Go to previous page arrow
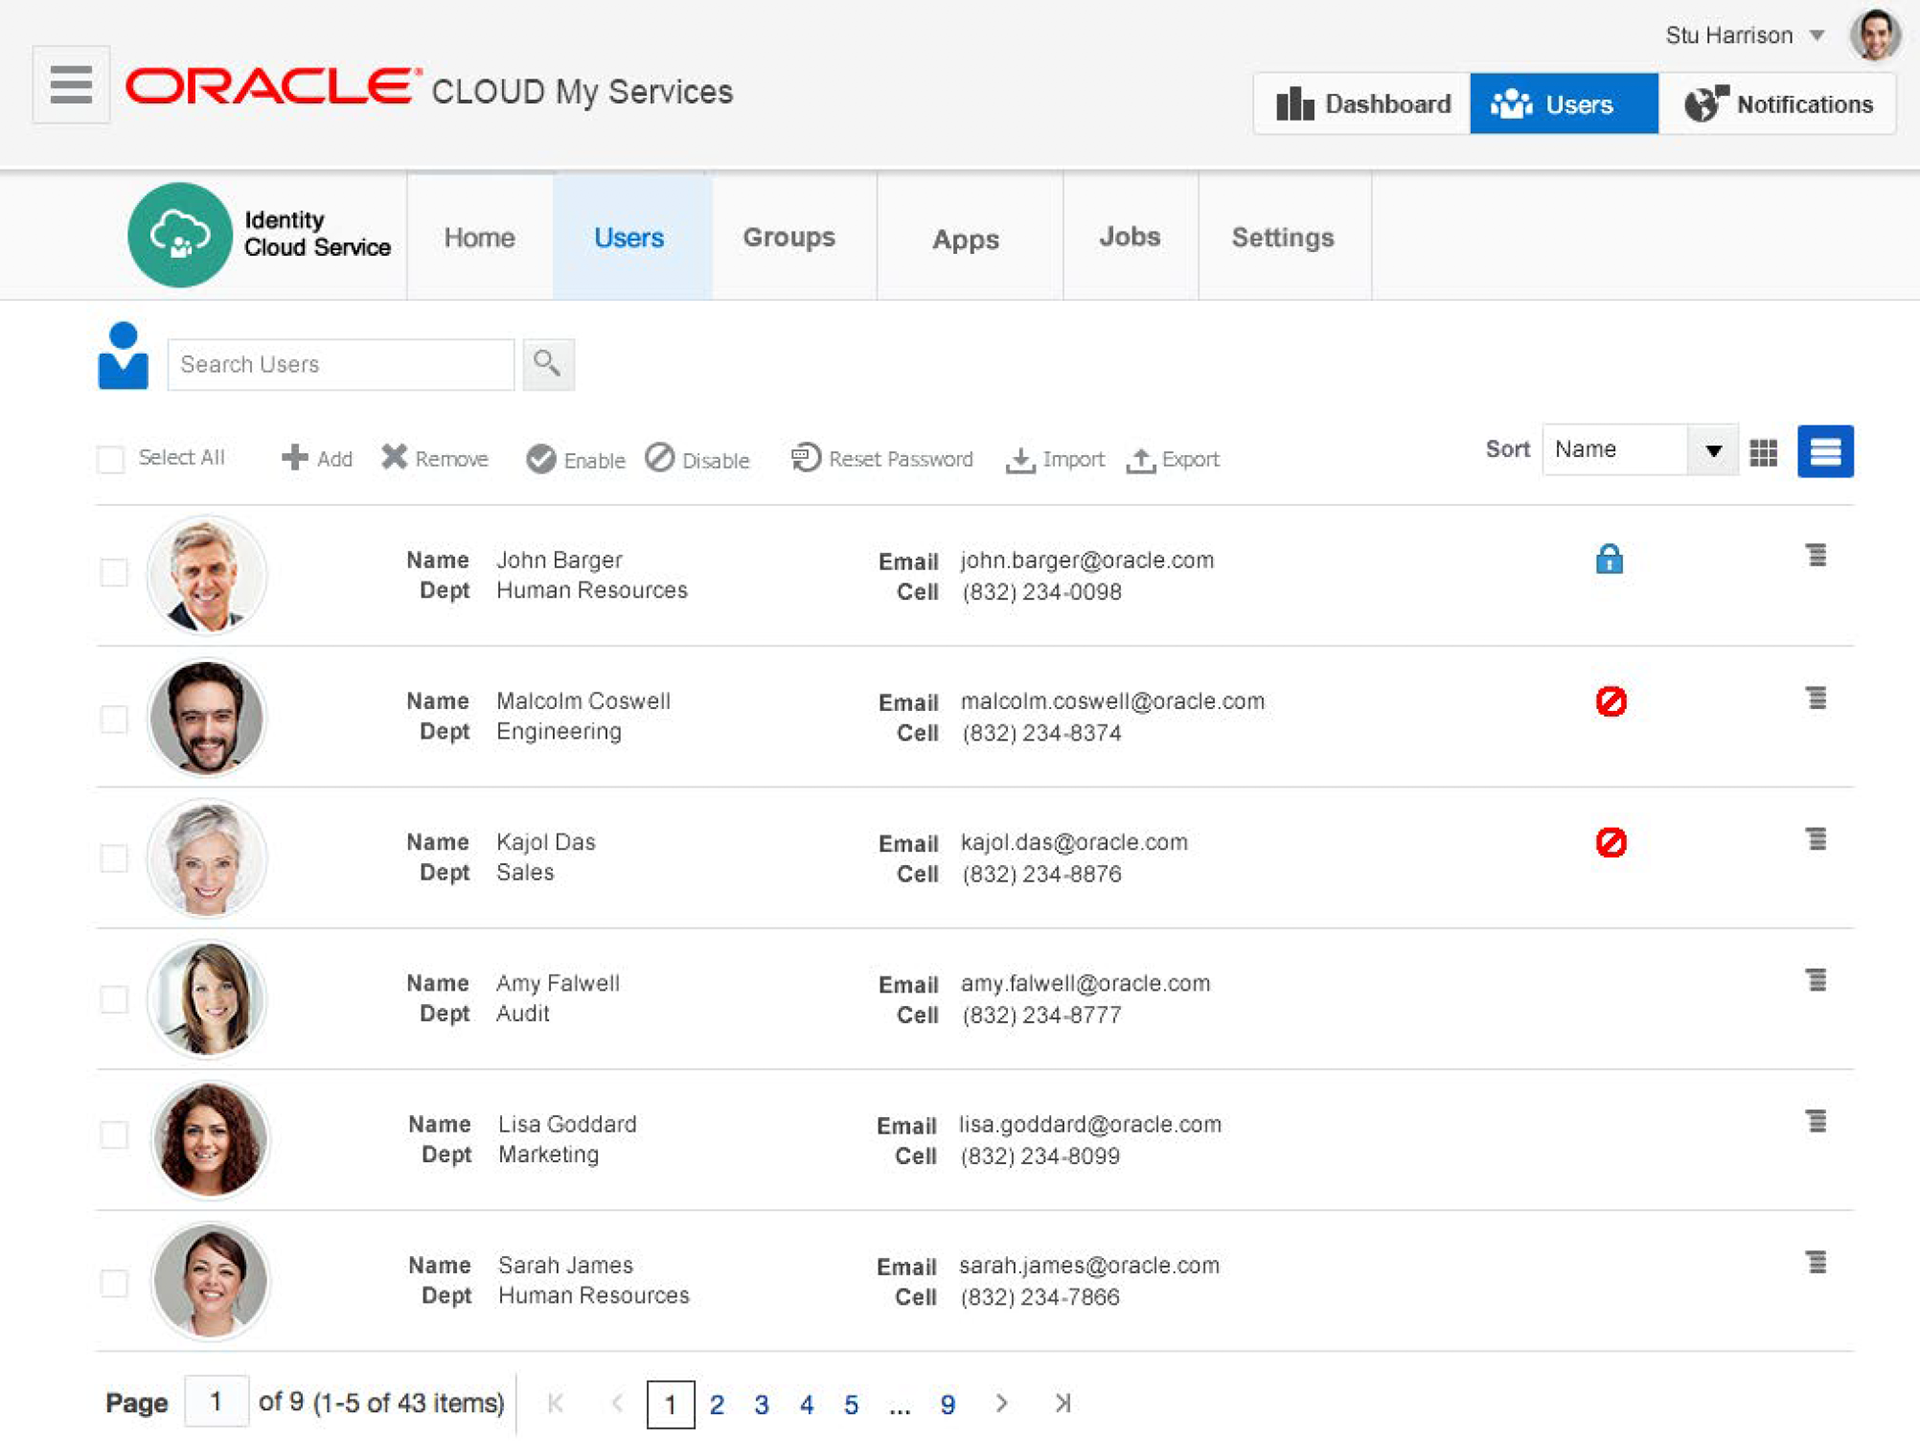The image size is (1920, 1441). (617, 1403)
